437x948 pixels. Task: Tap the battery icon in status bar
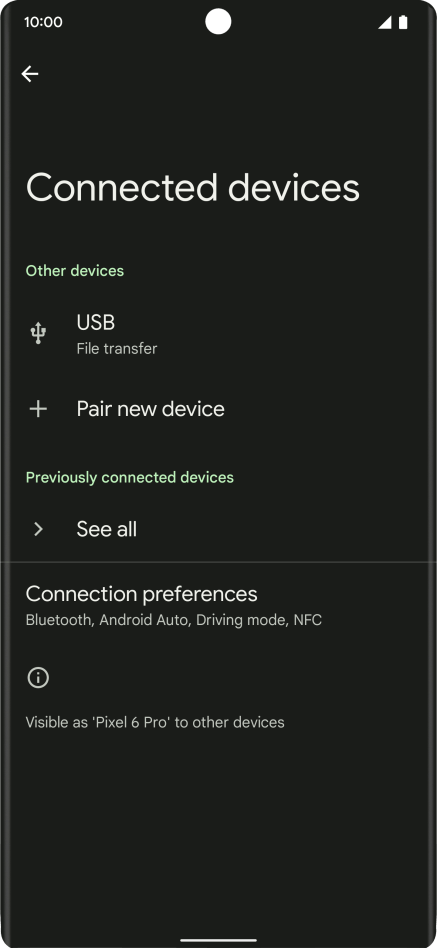tap(403, 22)
